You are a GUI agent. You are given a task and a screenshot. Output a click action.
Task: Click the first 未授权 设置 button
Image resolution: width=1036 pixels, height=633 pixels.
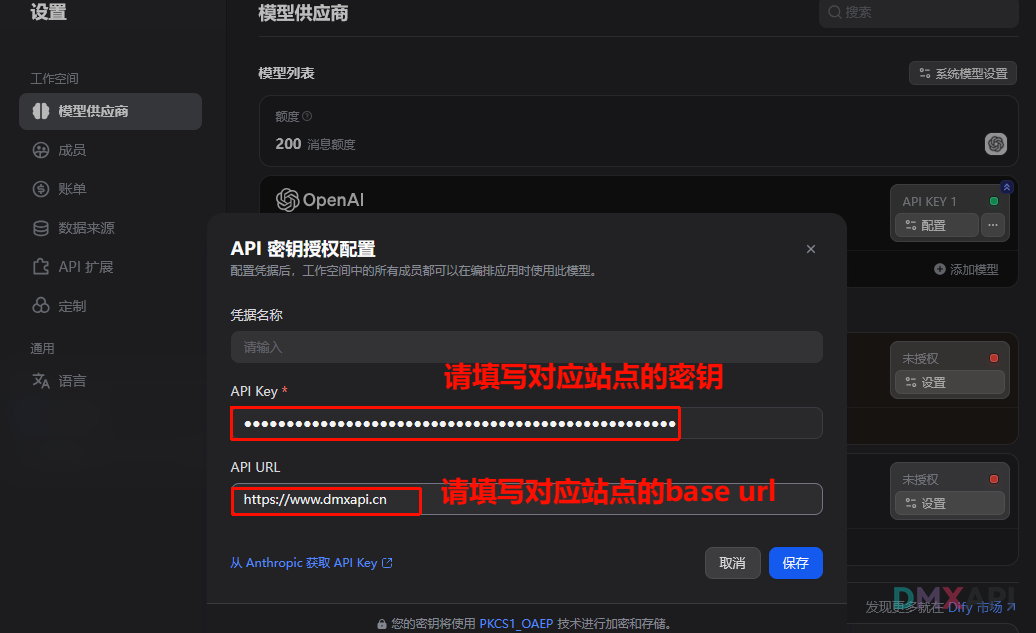click(949, 383)
